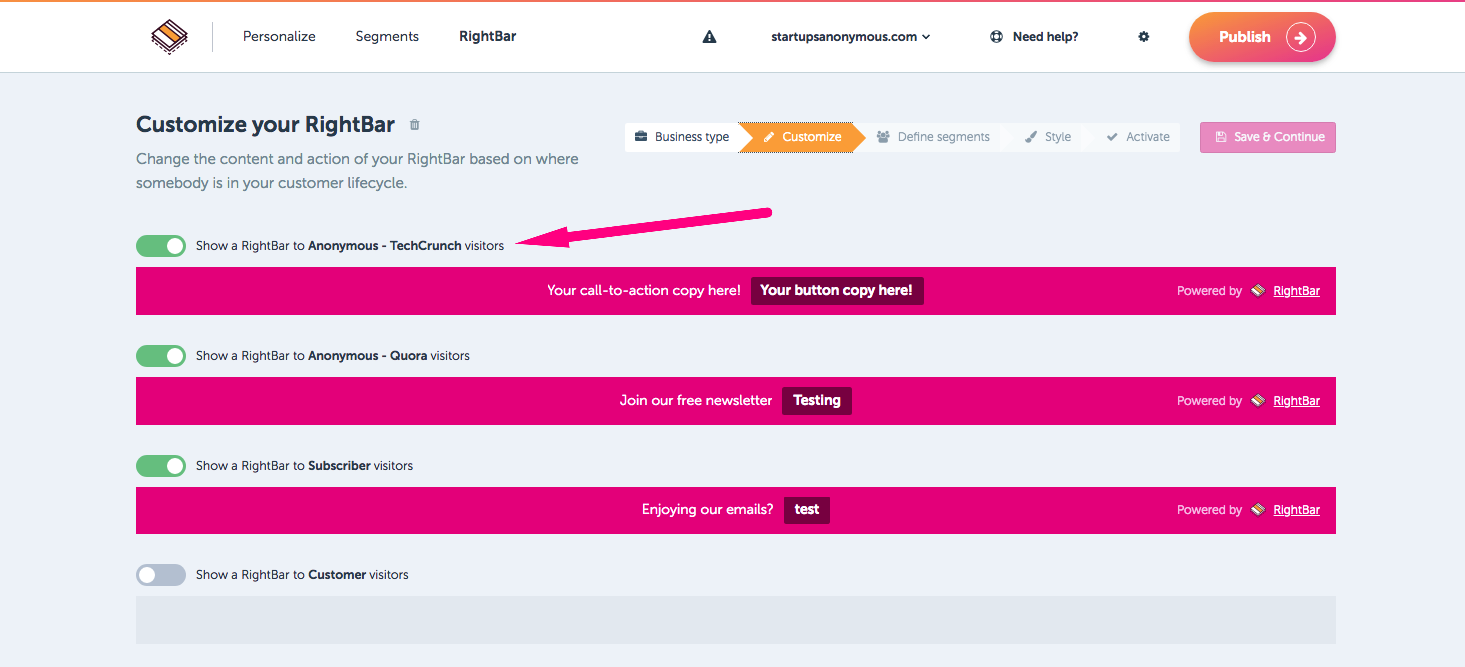This screenshot has height=667, width=1465.
Task: Click the briefcase icon in Business type step
Action: [642, 137]
